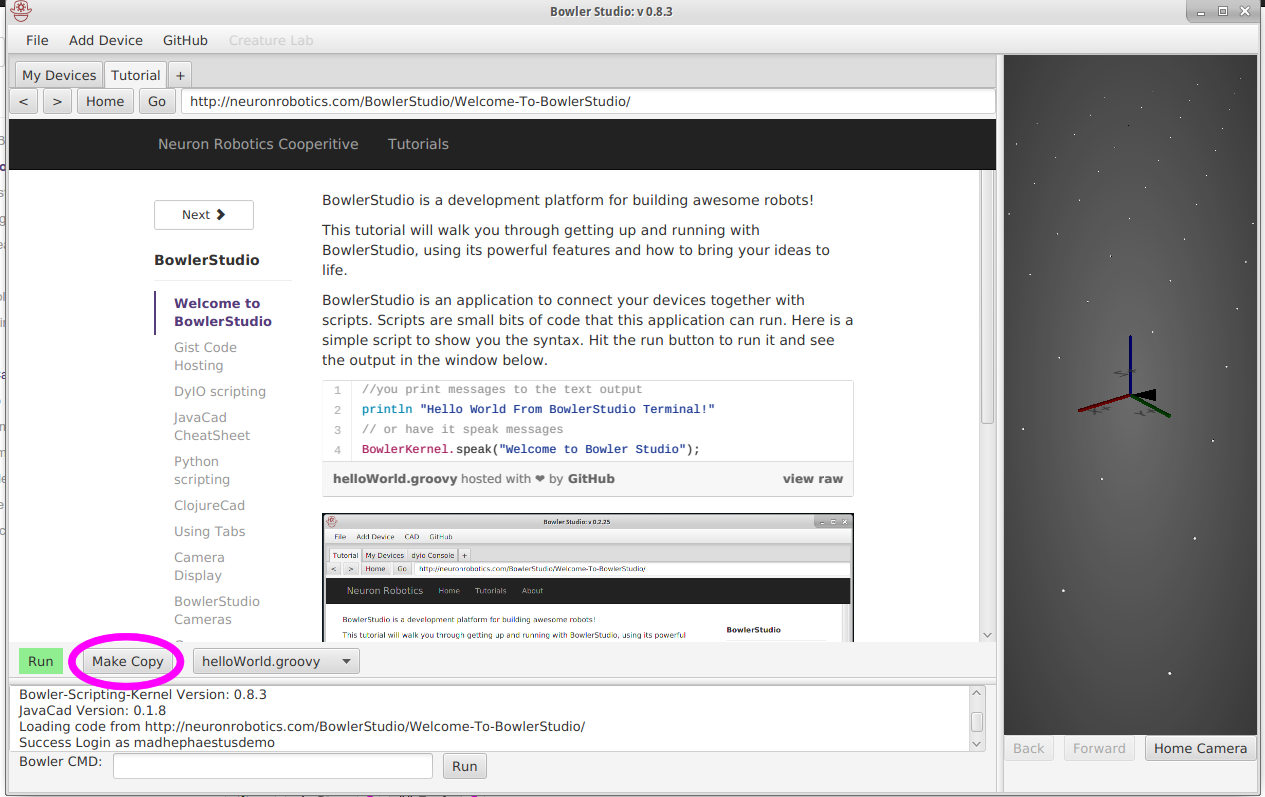Open the Gist Code Hosting tutorial
Image resolution: width=1265 pixels, height=797 pixels.
point(205,356)
